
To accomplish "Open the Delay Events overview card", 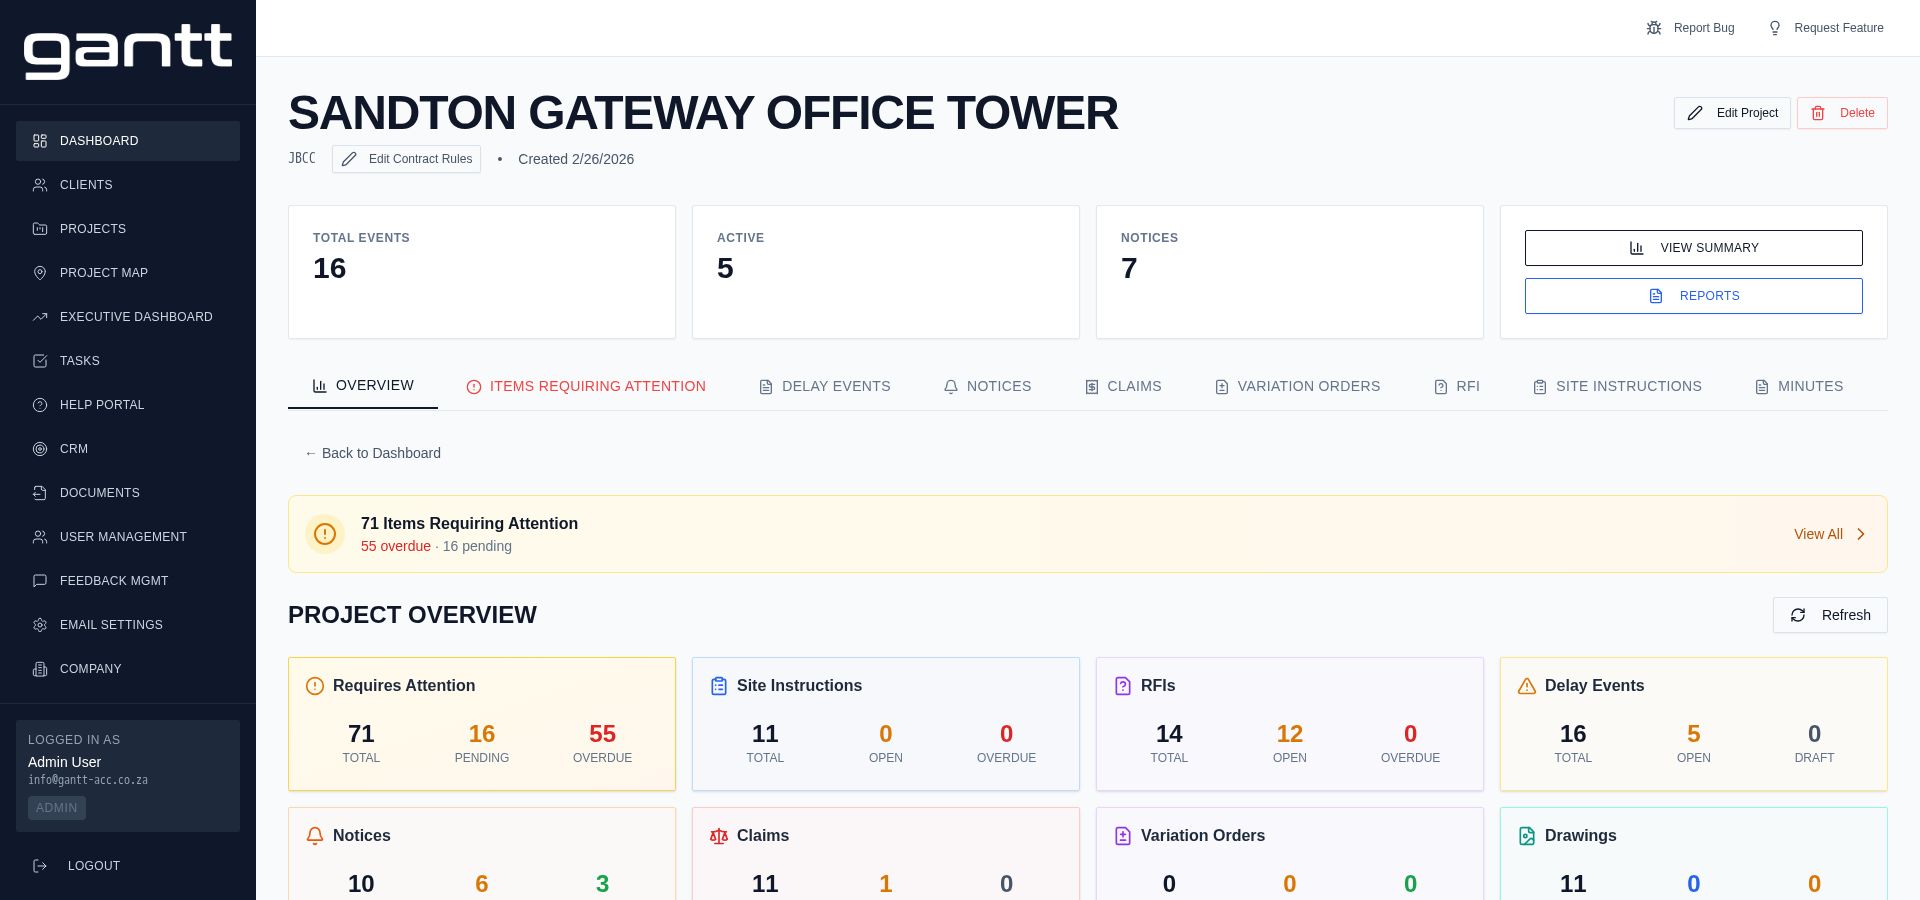I will (1694, 724).
